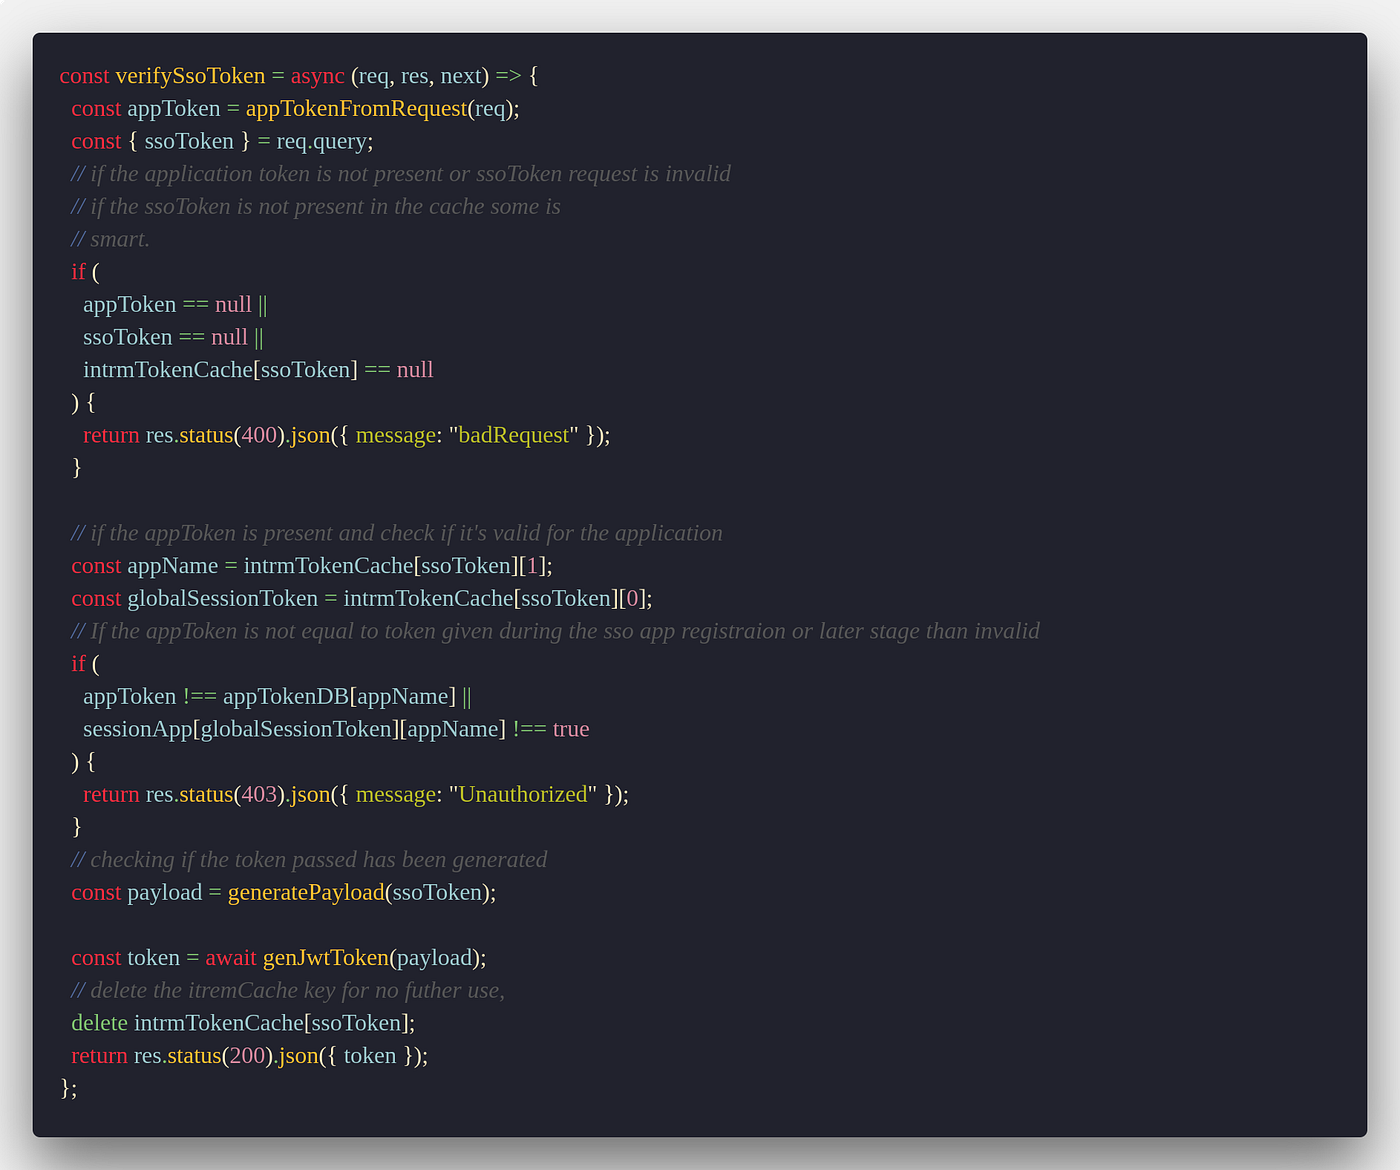1400x1170 pixels.
Task: Select the true keyword in the condition
Action: pyautogui.click(x=570, y=729)
